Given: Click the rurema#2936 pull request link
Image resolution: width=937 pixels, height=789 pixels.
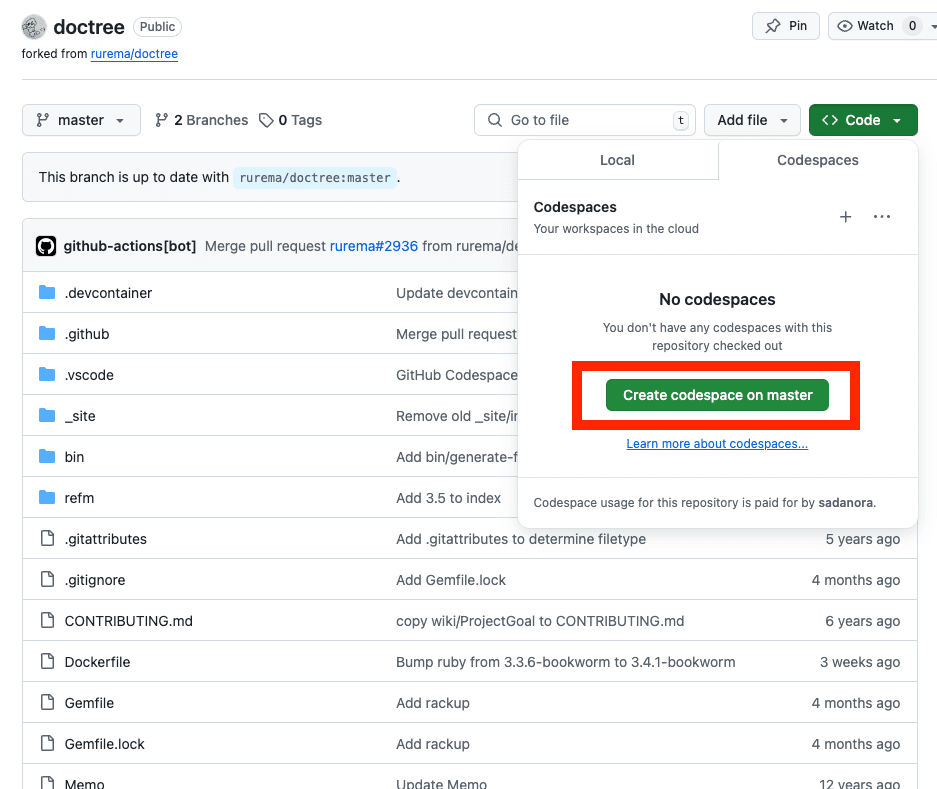Looking at the screenshot, I should [x=373, y=245].
